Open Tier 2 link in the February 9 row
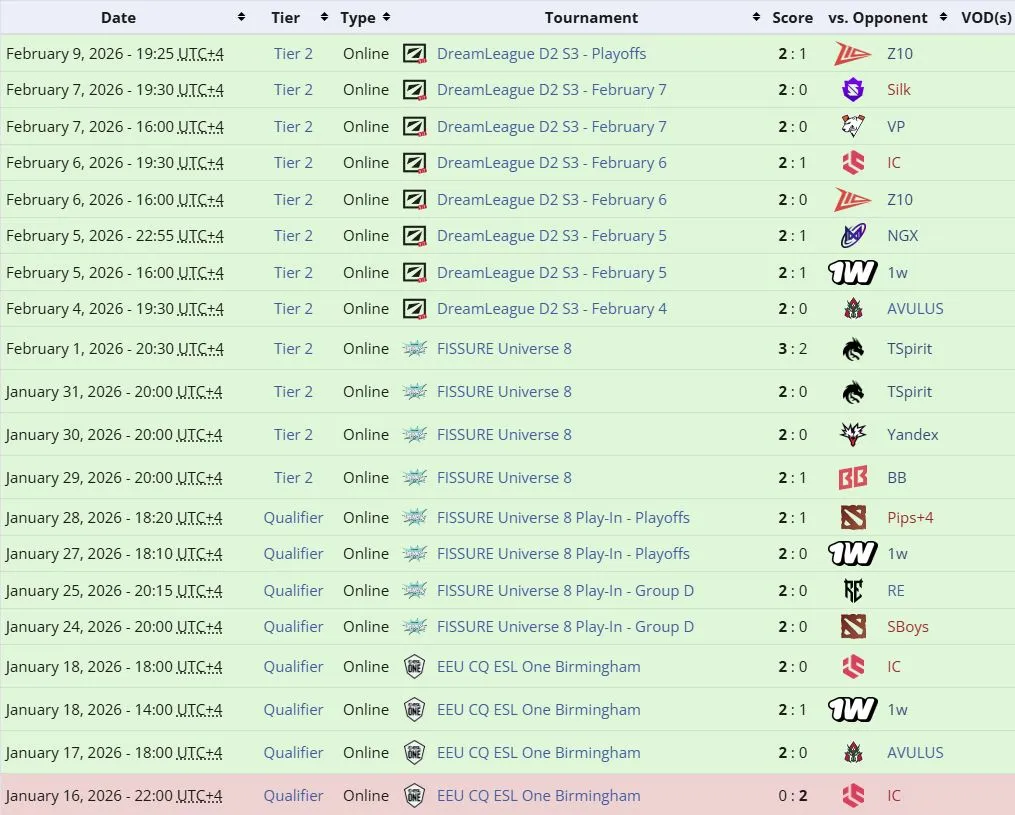This screenshot has width=1015, height=815. (293, 54)
